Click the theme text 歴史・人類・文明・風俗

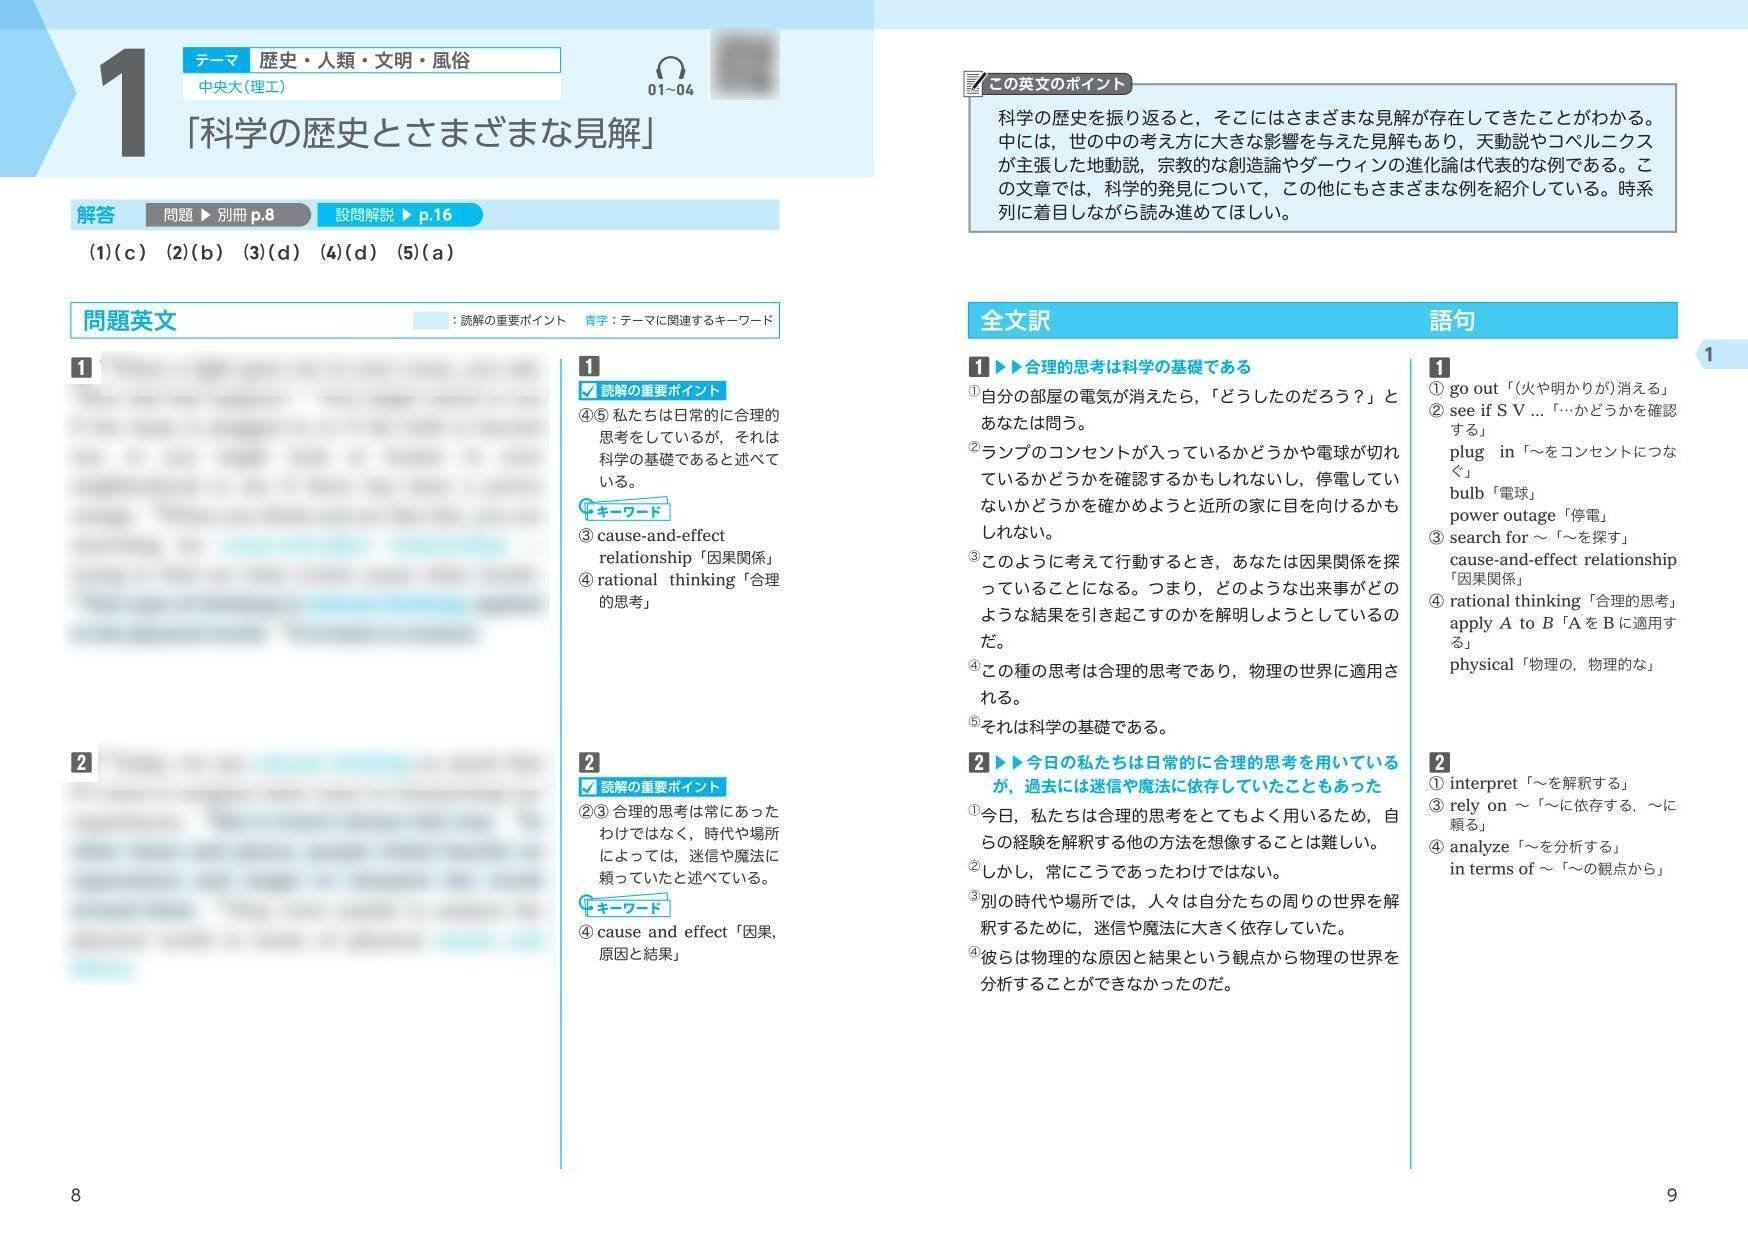coord(365,61)
